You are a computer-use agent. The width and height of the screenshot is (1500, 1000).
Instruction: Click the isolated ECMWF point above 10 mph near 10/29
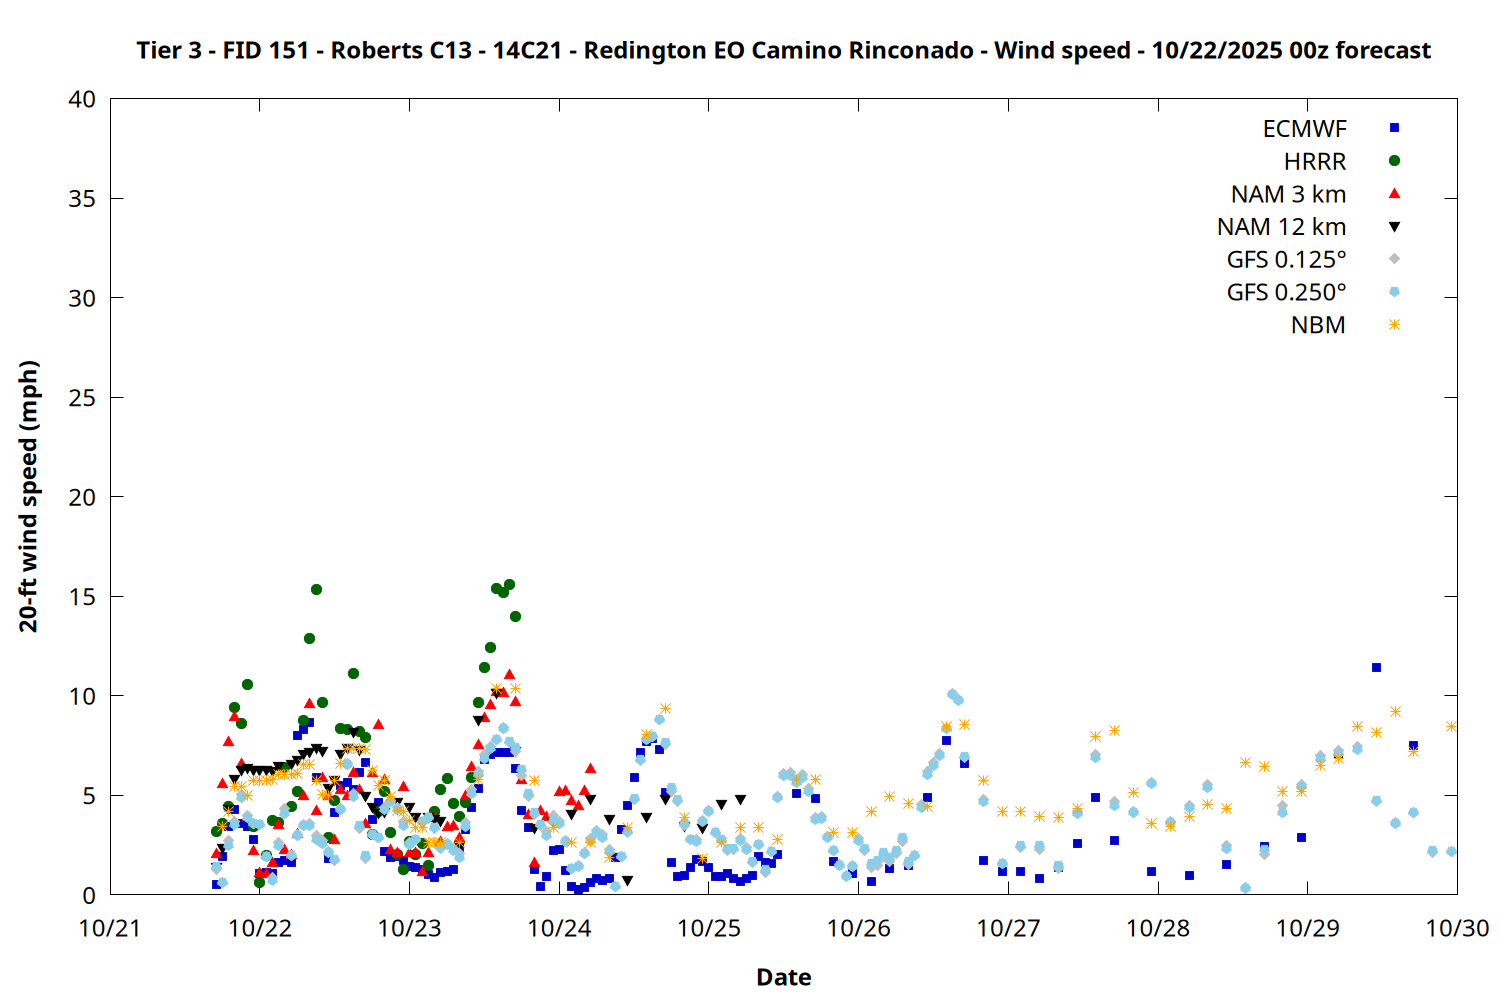coord(1376,667)
